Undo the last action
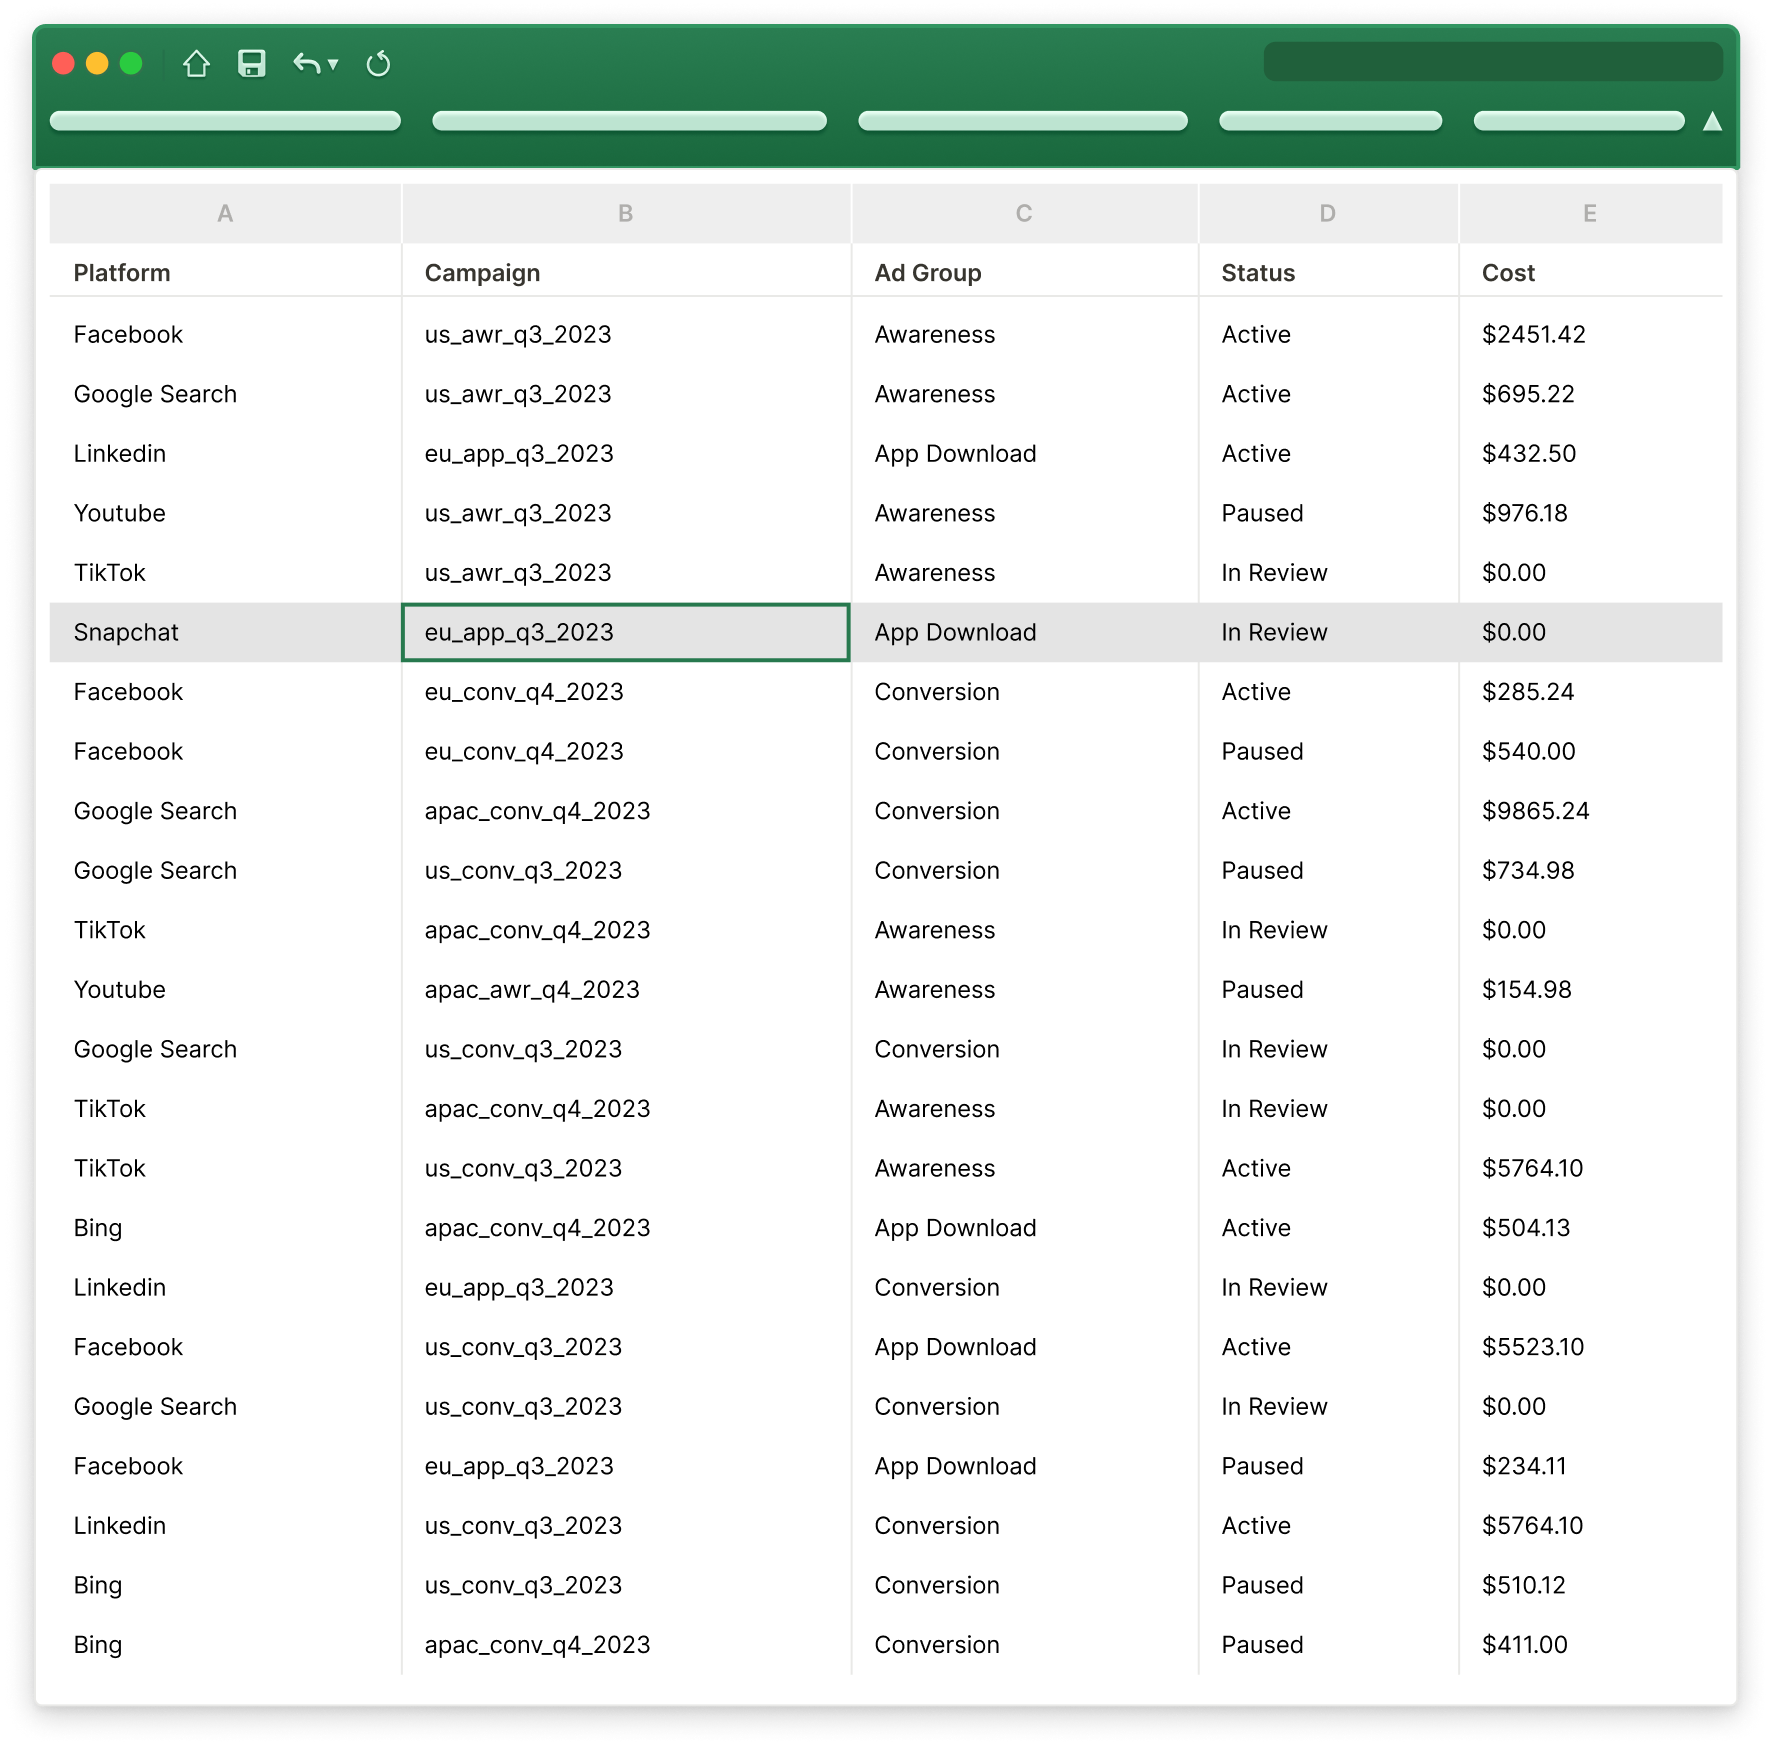Viewport: 1772px width, 1746px height. coord(306,63)
